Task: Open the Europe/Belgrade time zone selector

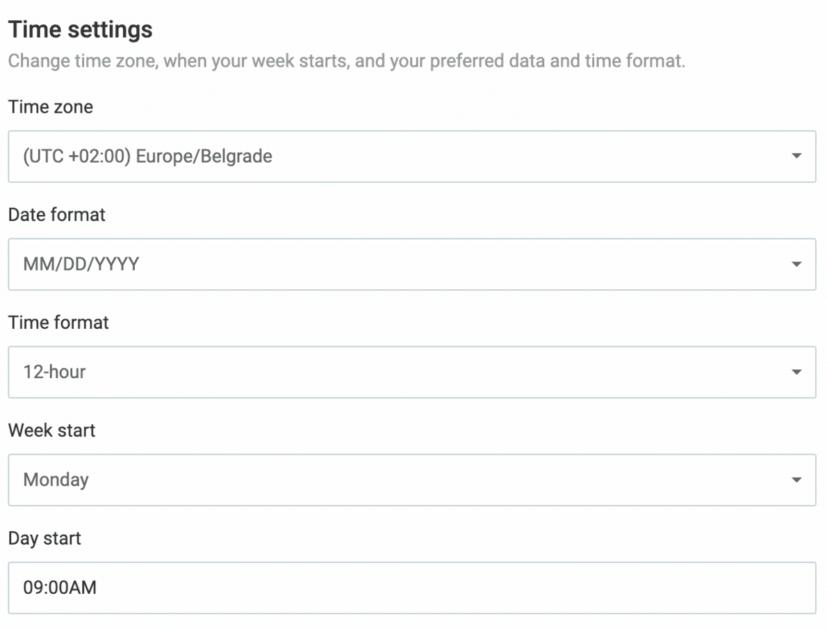Action: (x=411, y=156)
